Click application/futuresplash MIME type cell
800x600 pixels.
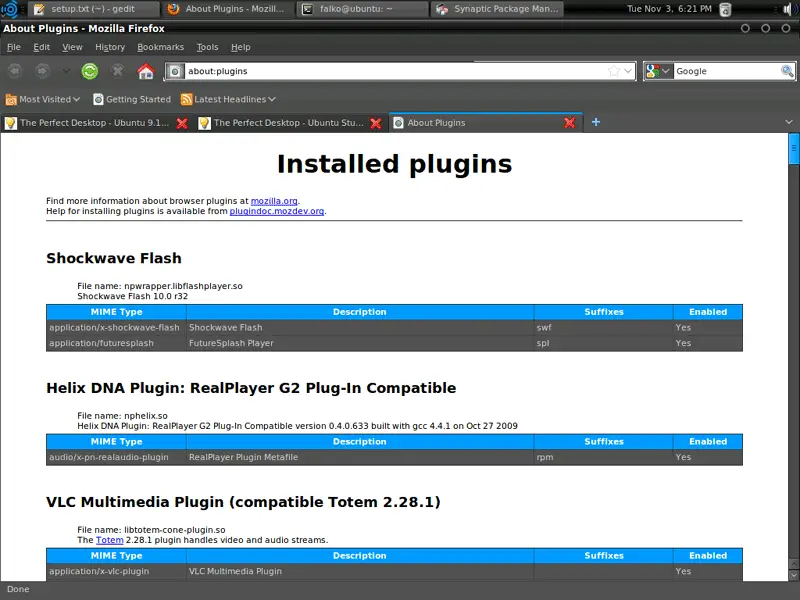pyautogui.click(x=116, y=343)
